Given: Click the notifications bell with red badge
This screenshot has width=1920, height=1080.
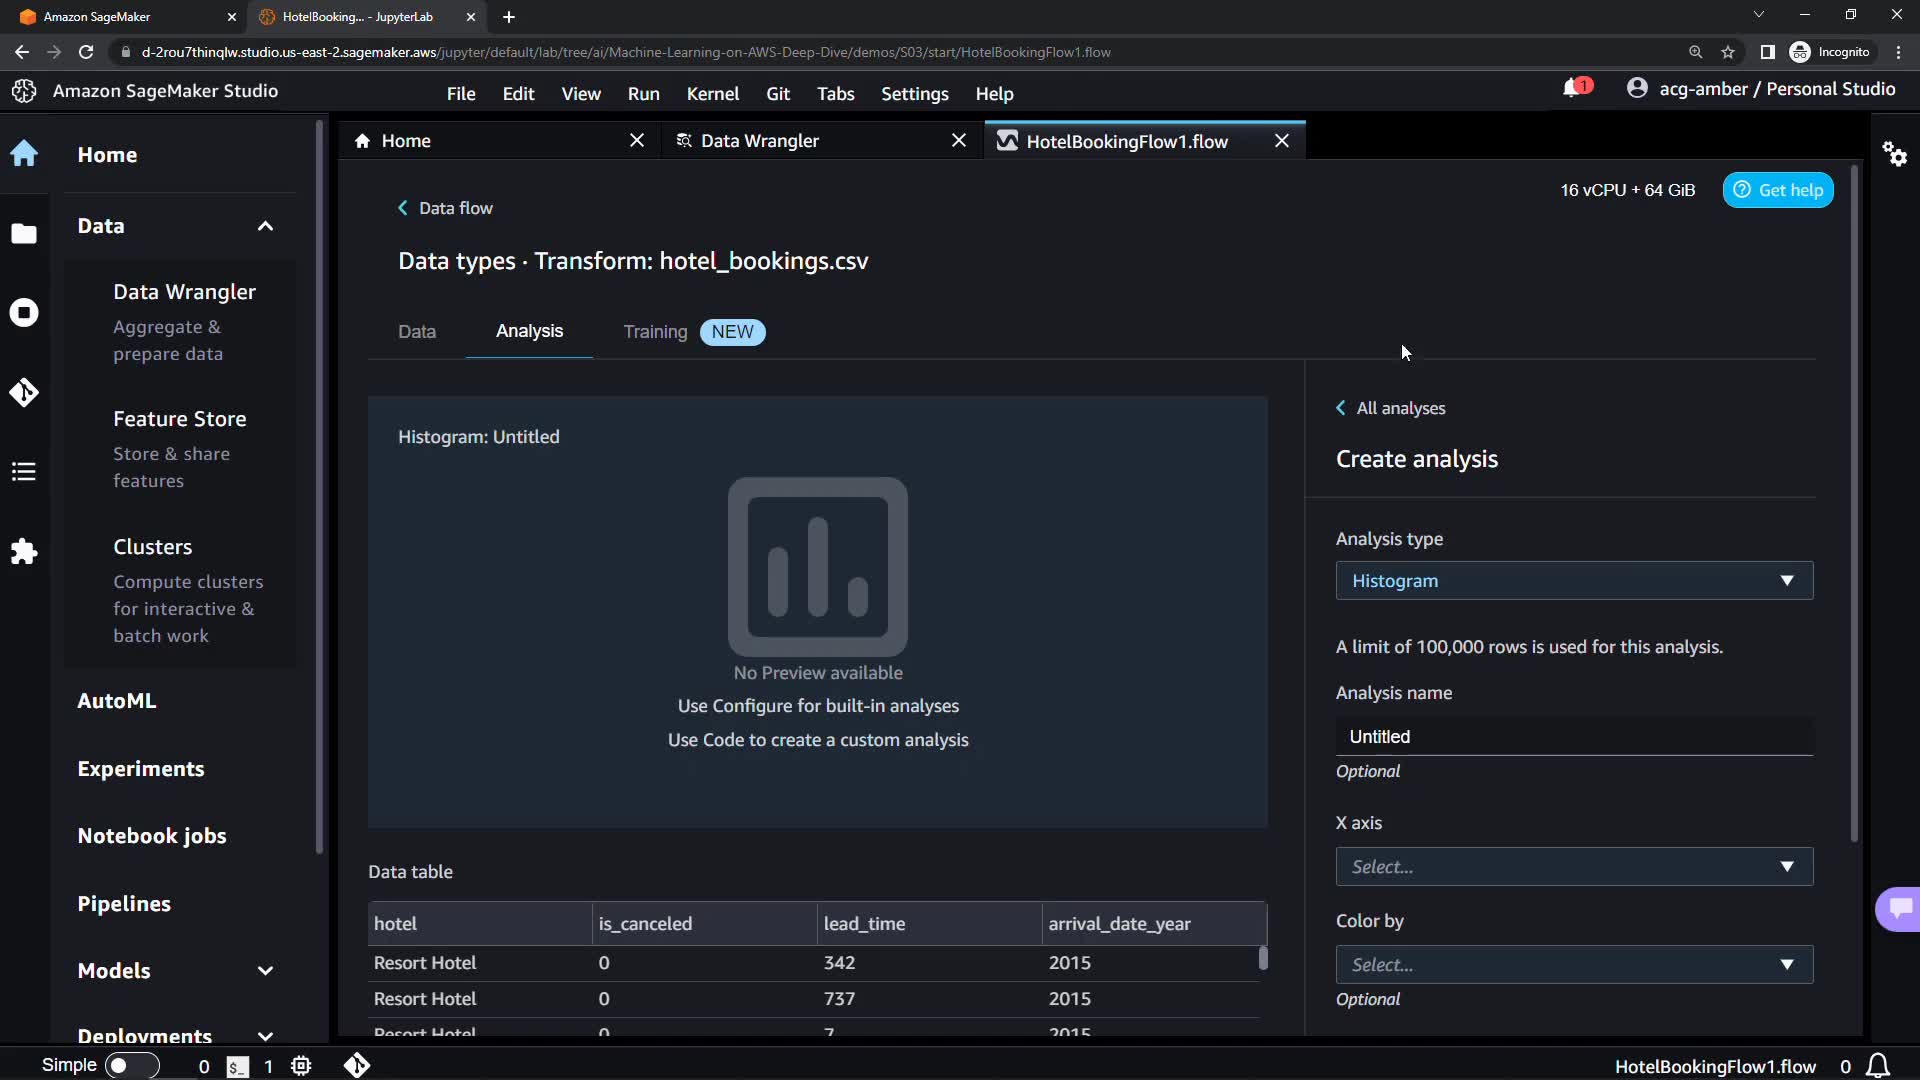Looking at the screenshot, I should coord(1574,89).
